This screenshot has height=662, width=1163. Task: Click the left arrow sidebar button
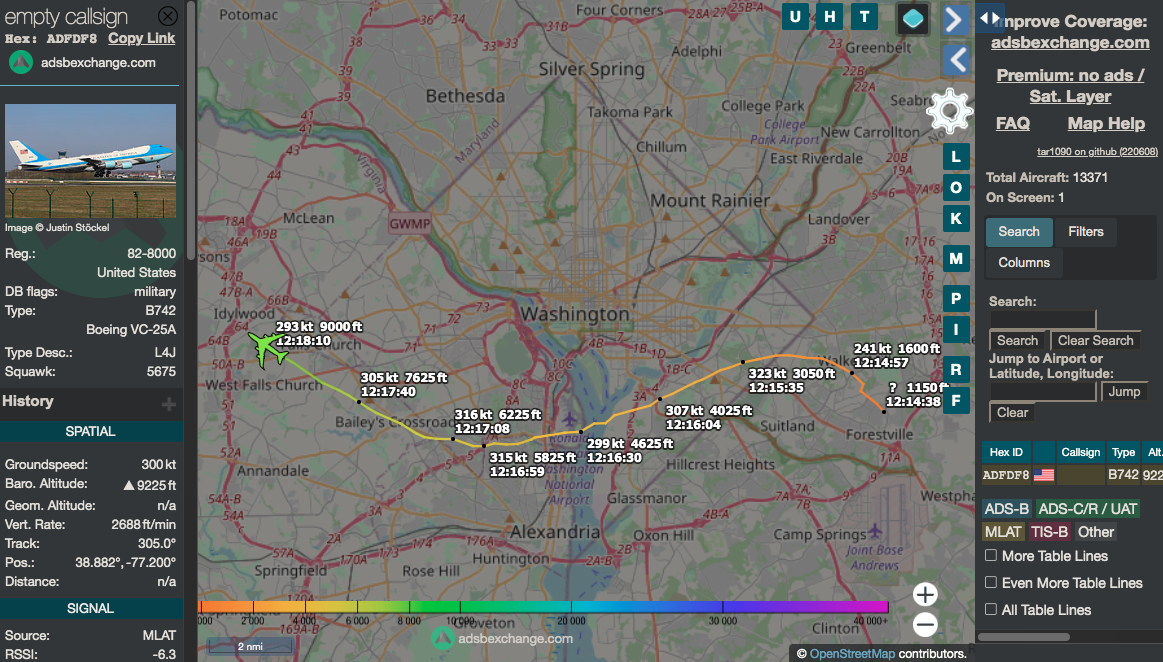(x=956, y=59)
